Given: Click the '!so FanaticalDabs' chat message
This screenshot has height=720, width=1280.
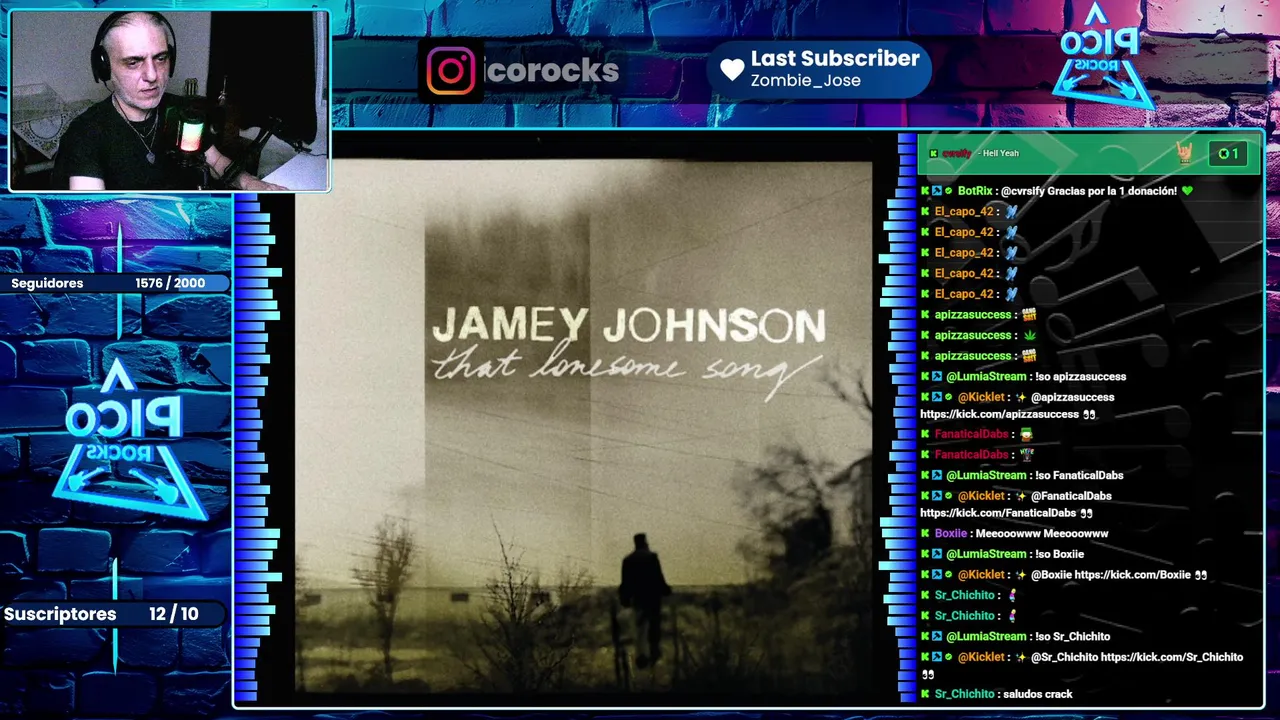Looking at the screenshot, I should pos(1080,476).
